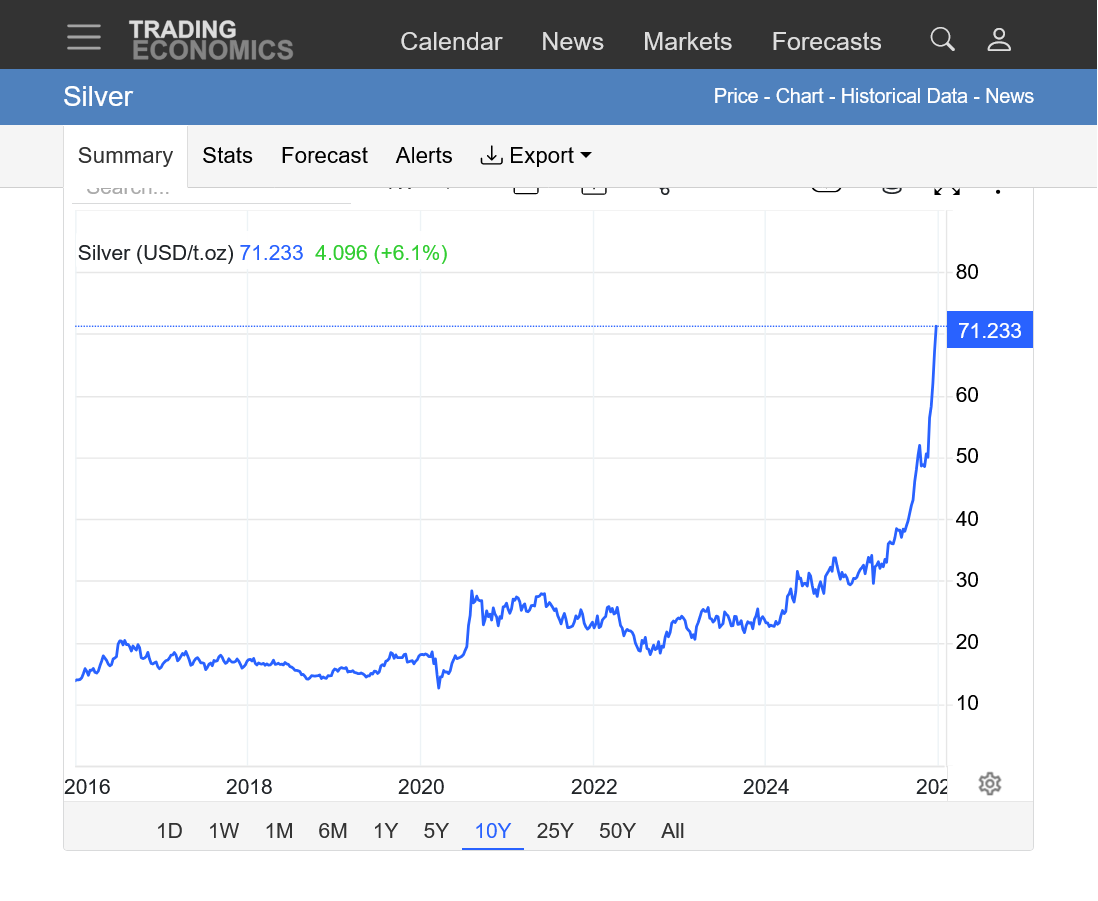
Task: Click the 71.233 current price label
Action: [989, 331]
